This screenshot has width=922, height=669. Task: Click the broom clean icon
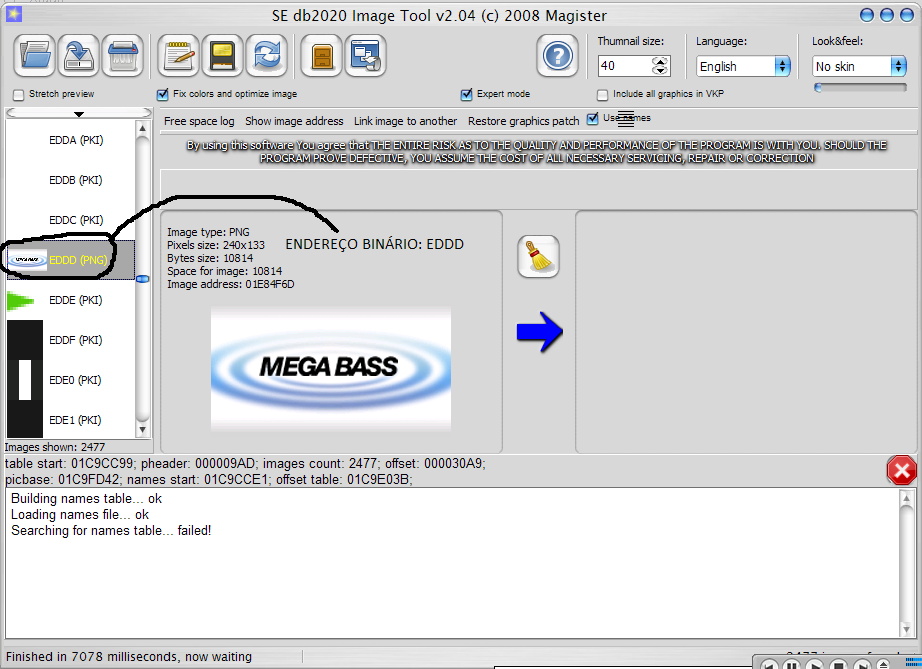click(x=538, y=256)
